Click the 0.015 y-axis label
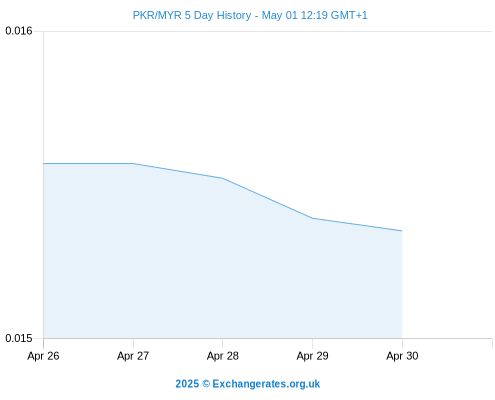Screen dimensions: 495x400 tap(19, 338)
